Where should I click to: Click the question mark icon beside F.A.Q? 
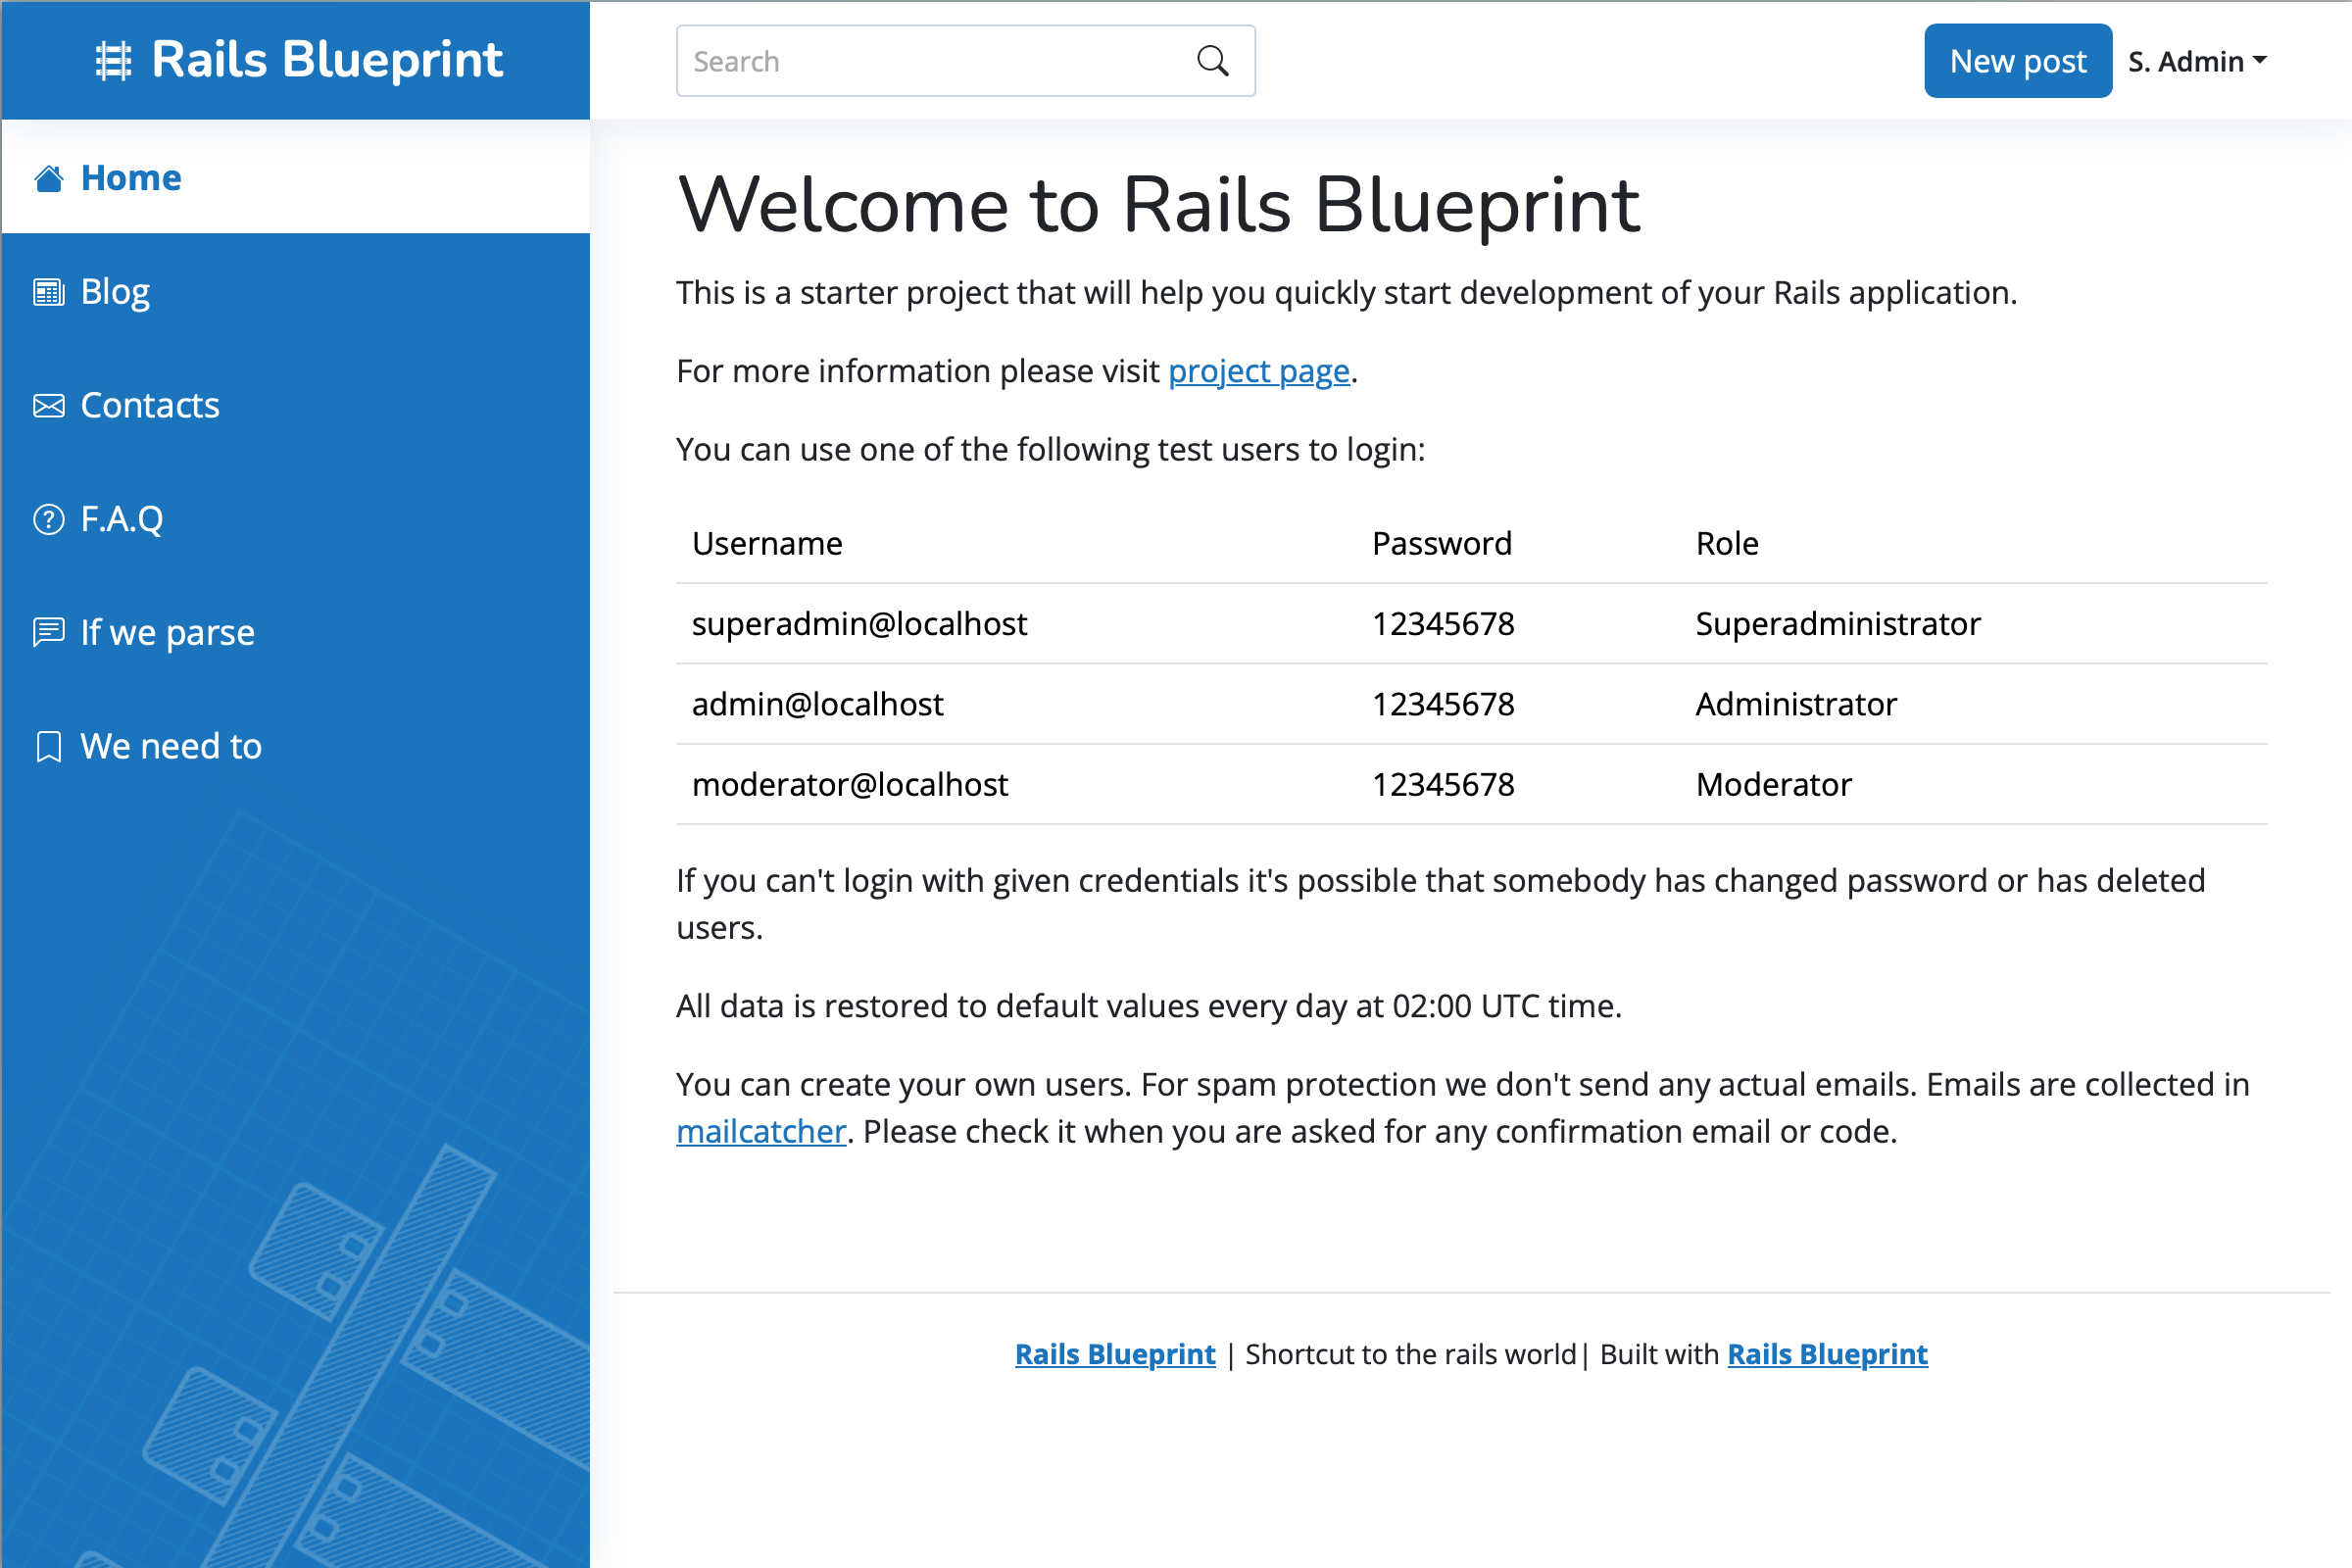coord(49,519)
